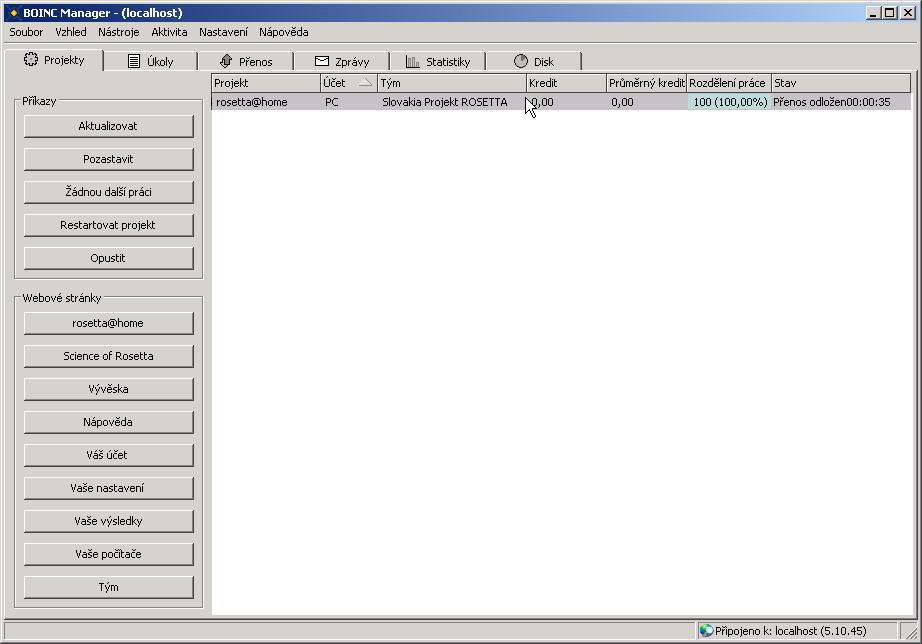Screen dimensions: 922x644
Task: Click the Disk tab pie icon
Action: click(520, 61)
